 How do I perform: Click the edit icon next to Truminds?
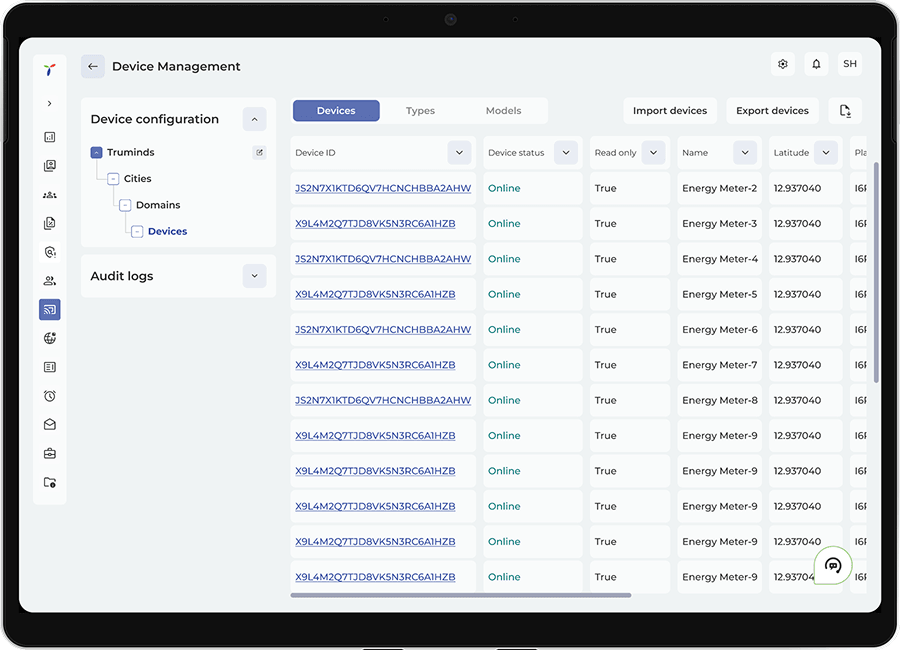coord(260,153)
